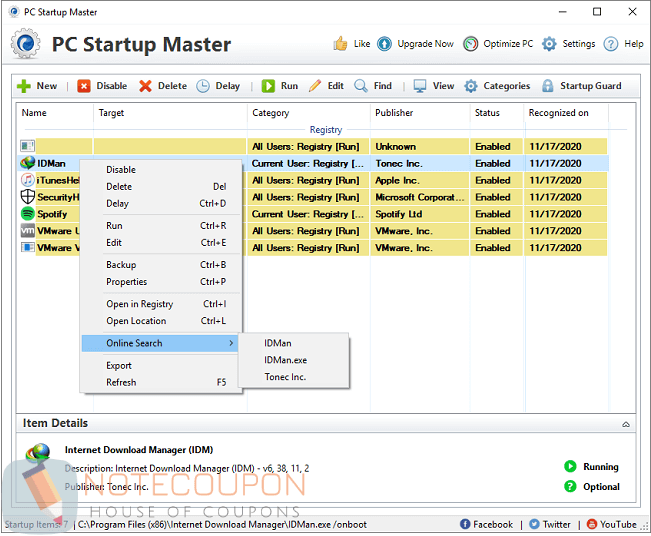Select the Spotify Ltd publisher cell
The image size is (651, 536).
coord(420,214)
